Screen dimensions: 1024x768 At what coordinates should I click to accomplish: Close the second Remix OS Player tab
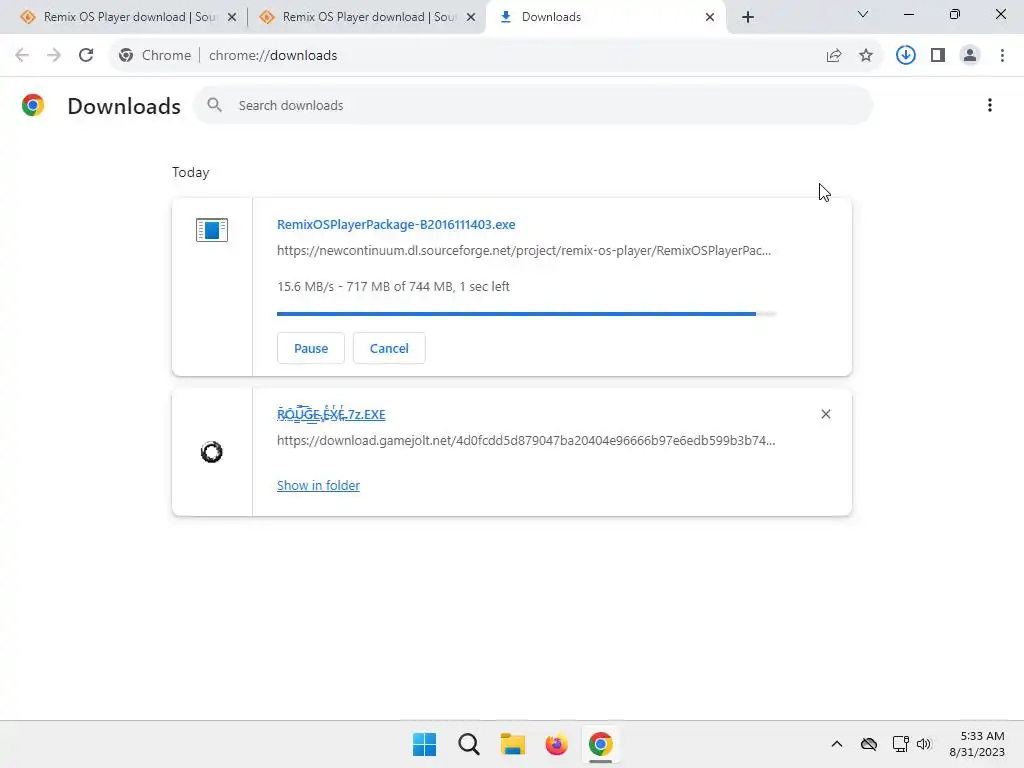point(471,18)
